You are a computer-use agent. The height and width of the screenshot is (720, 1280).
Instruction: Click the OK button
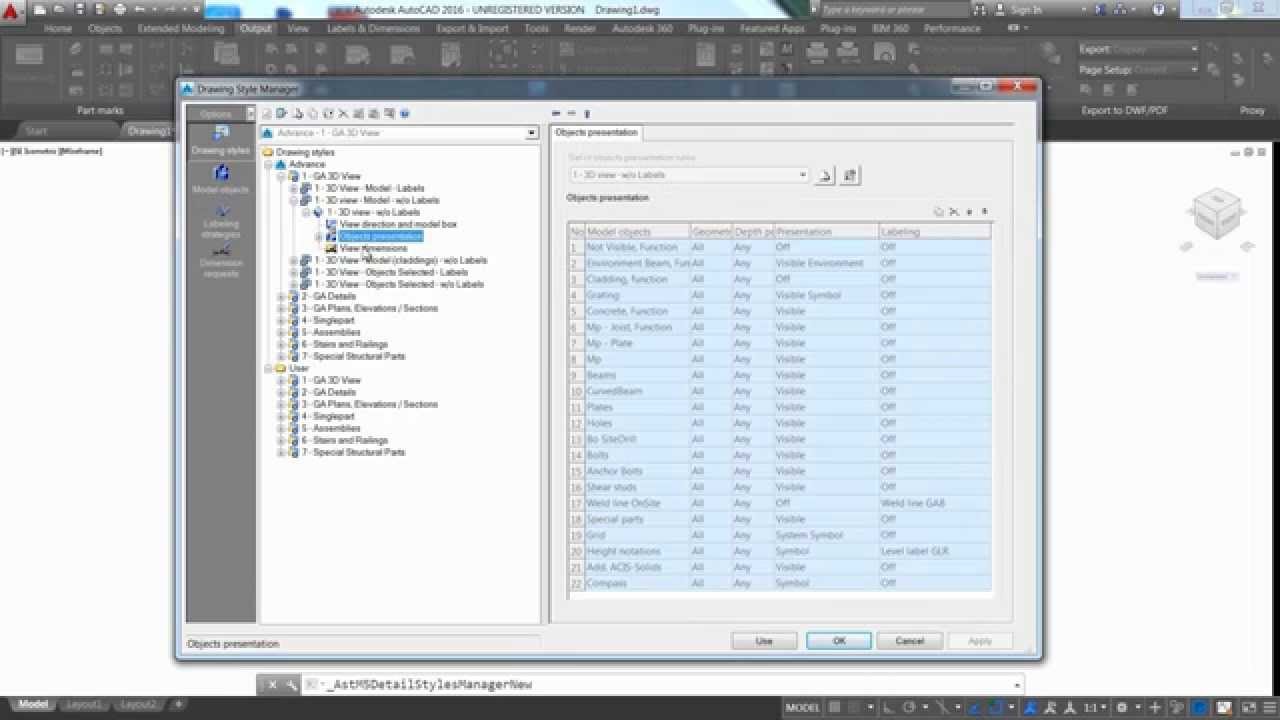839,641
